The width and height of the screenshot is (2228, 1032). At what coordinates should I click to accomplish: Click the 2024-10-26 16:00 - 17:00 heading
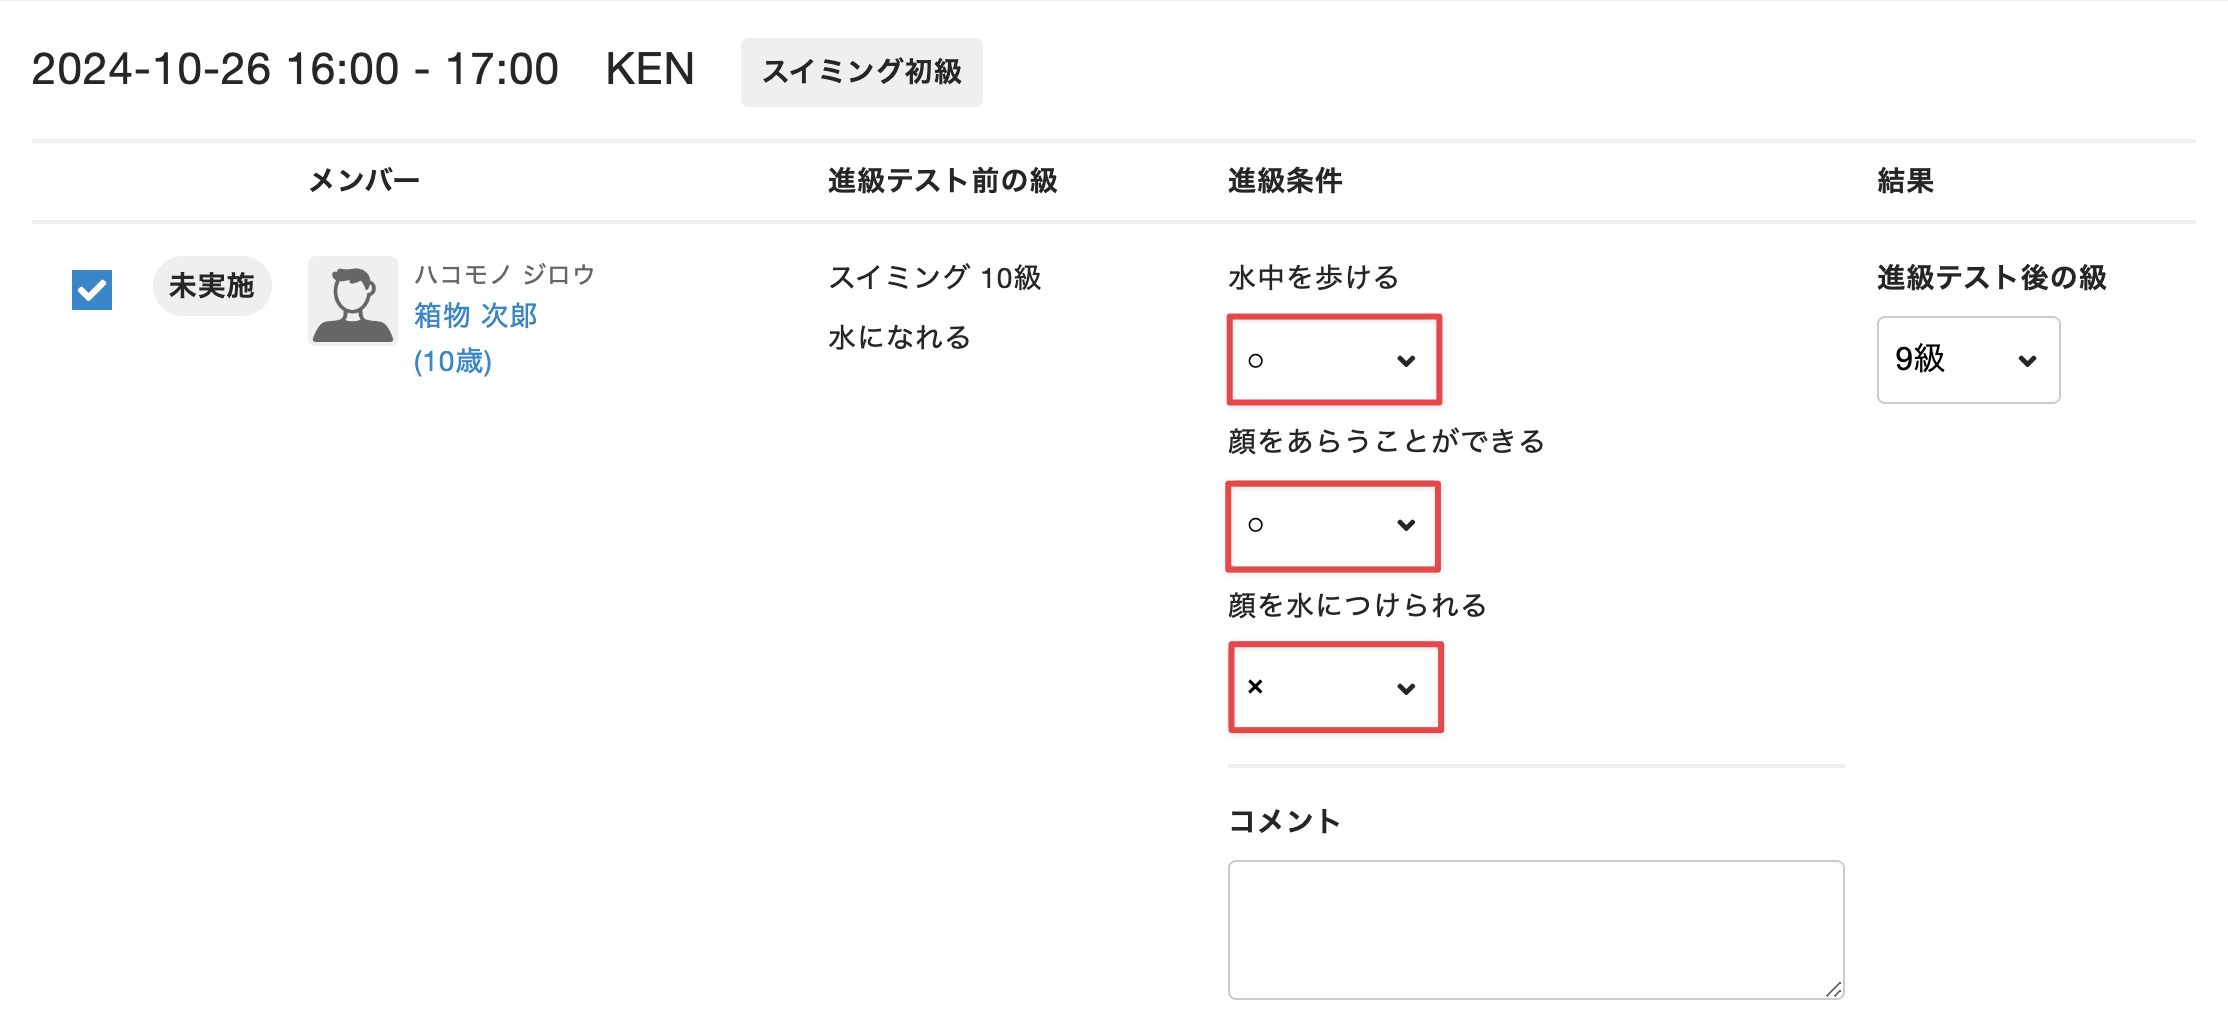pyautogui.click(x=295, y=70)
